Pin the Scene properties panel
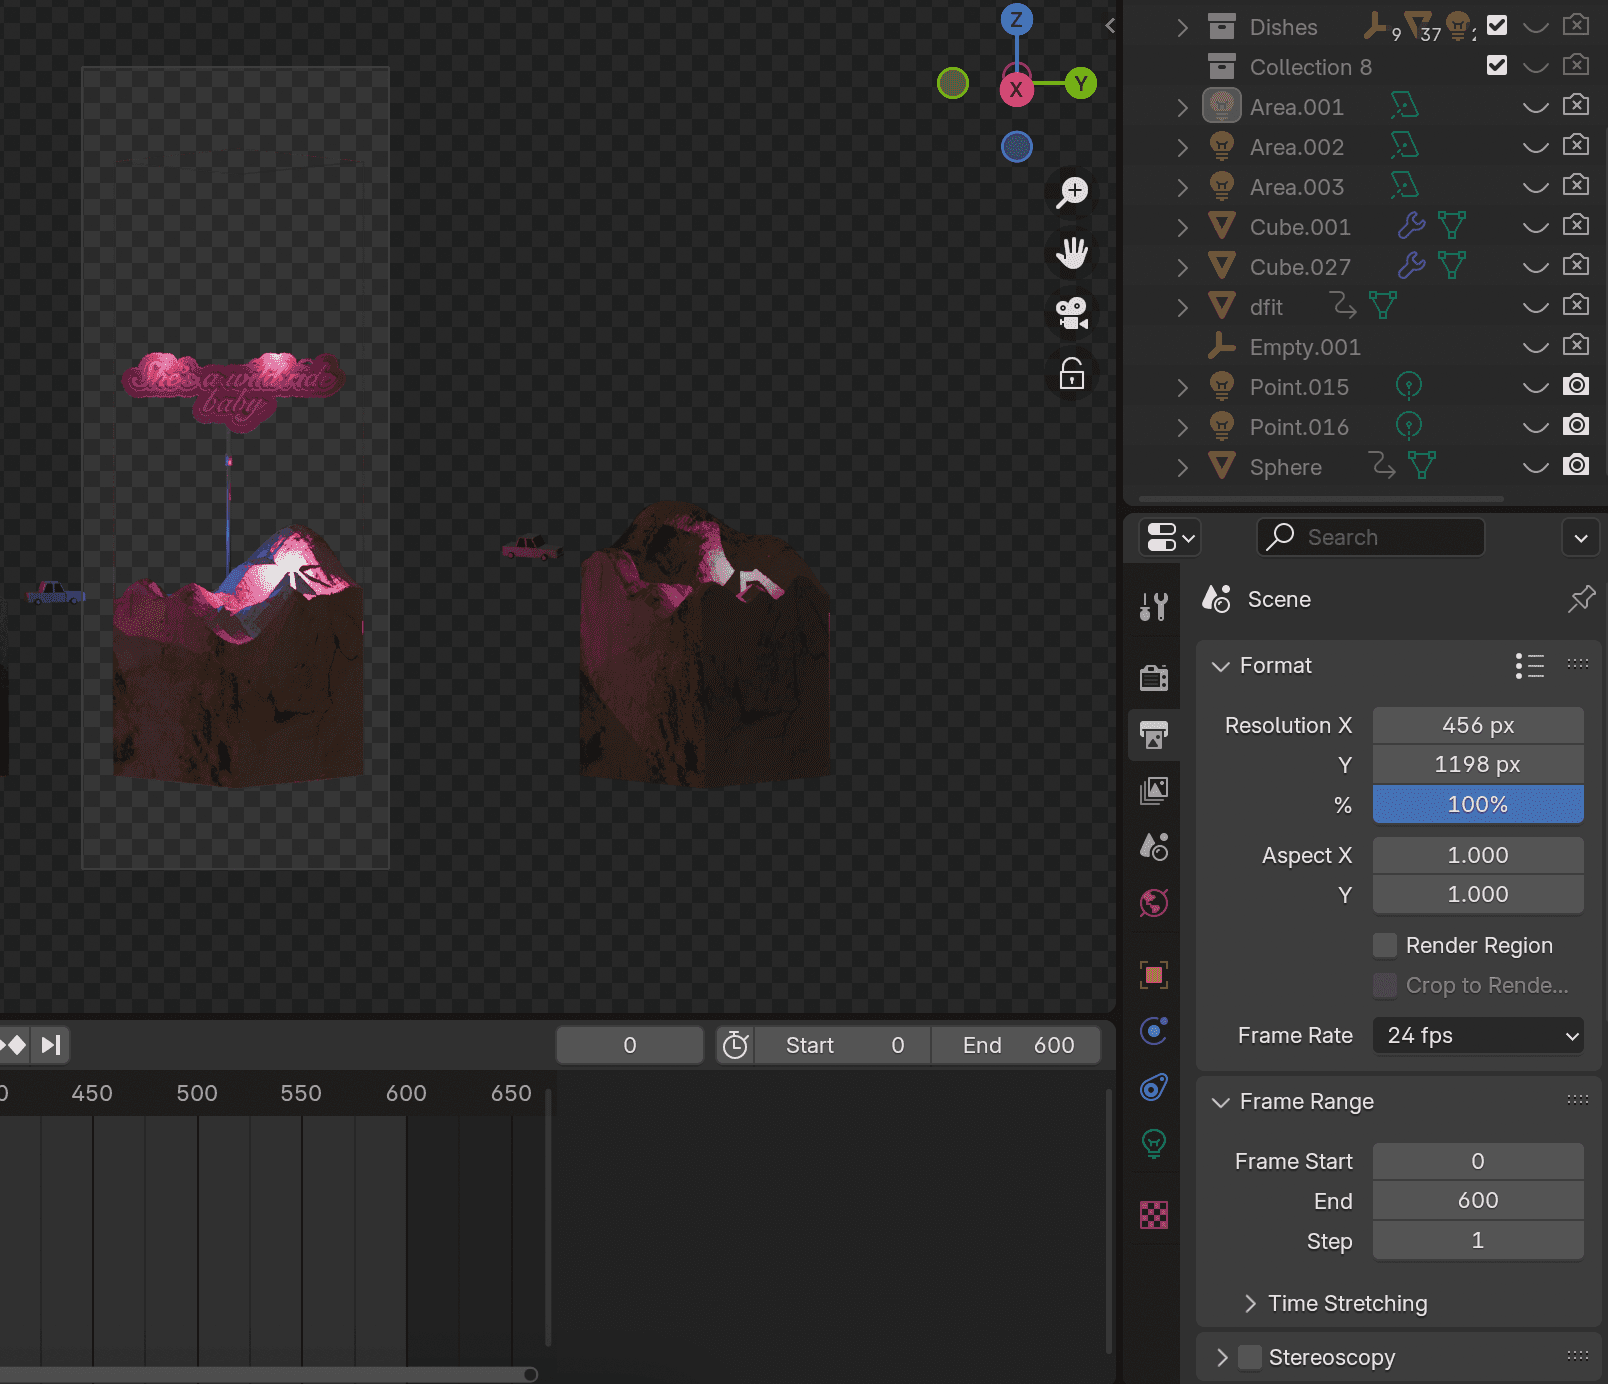1608x1384 pixels. (1581, 600)
